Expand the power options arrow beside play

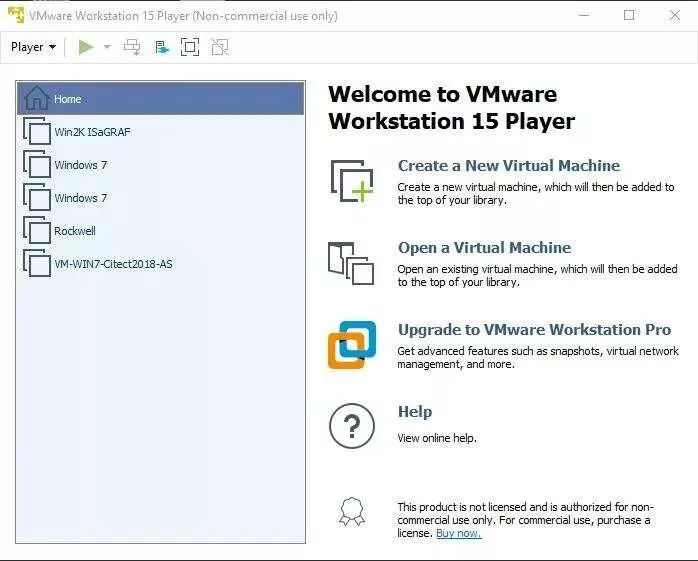pos(107,47)
